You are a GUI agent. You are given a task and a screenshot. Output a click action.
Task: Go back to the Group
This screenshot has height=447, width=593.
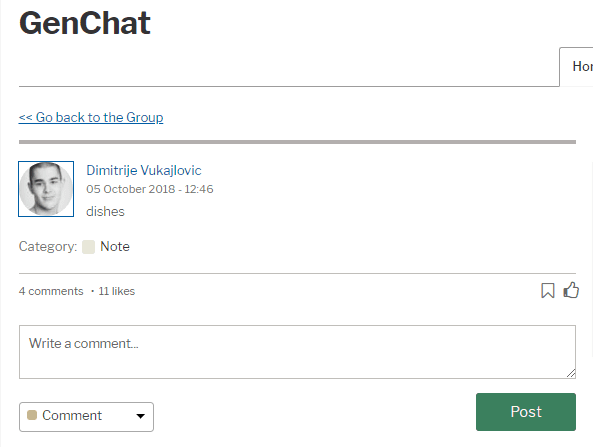click(91, 117)
